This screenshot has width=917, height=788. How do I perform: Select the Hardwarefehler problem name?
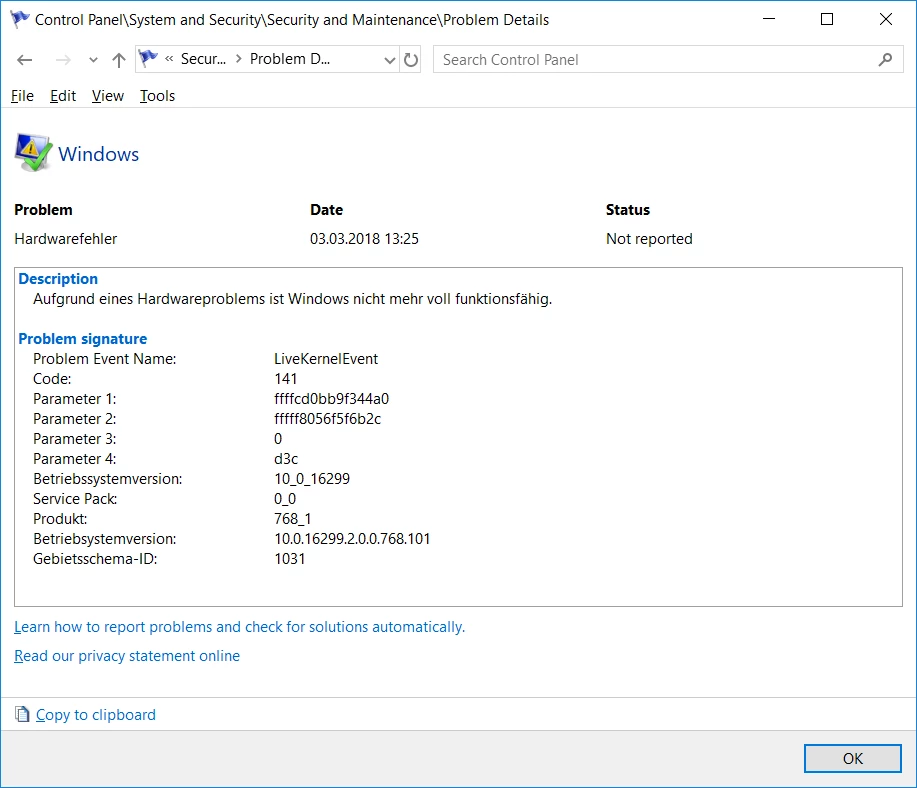(x=66, y=239)
